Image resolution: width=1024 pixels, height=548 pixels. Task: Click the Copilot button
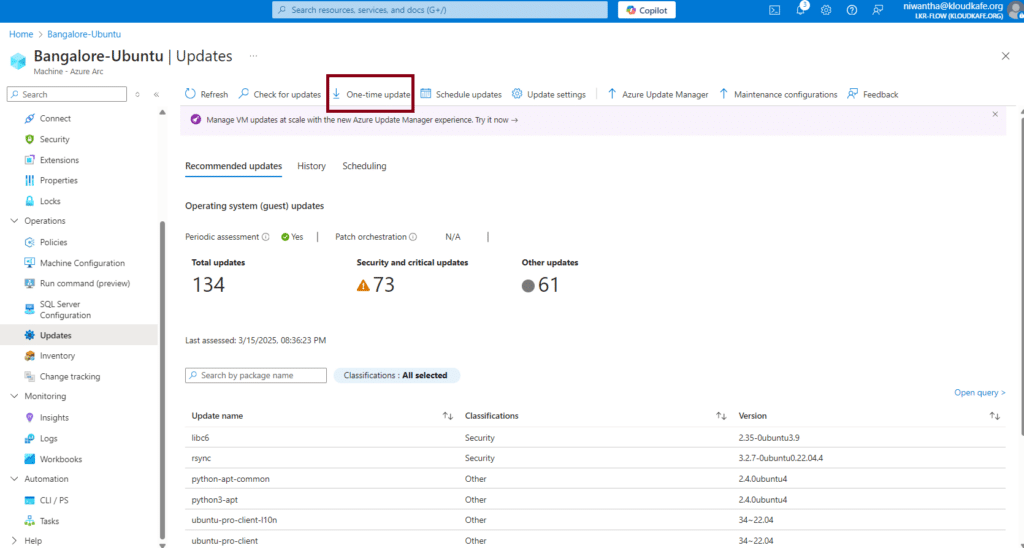pyautogui.click(x=646, y=10)
